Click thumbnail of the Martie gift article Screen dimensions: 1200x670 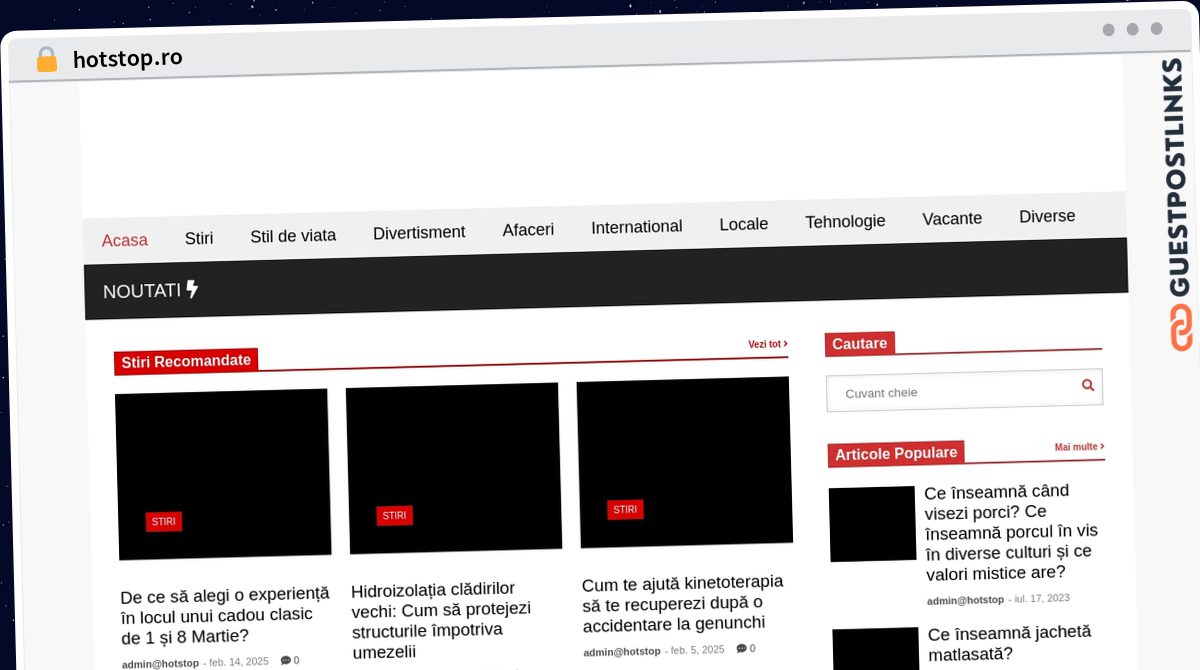point(223,474)
